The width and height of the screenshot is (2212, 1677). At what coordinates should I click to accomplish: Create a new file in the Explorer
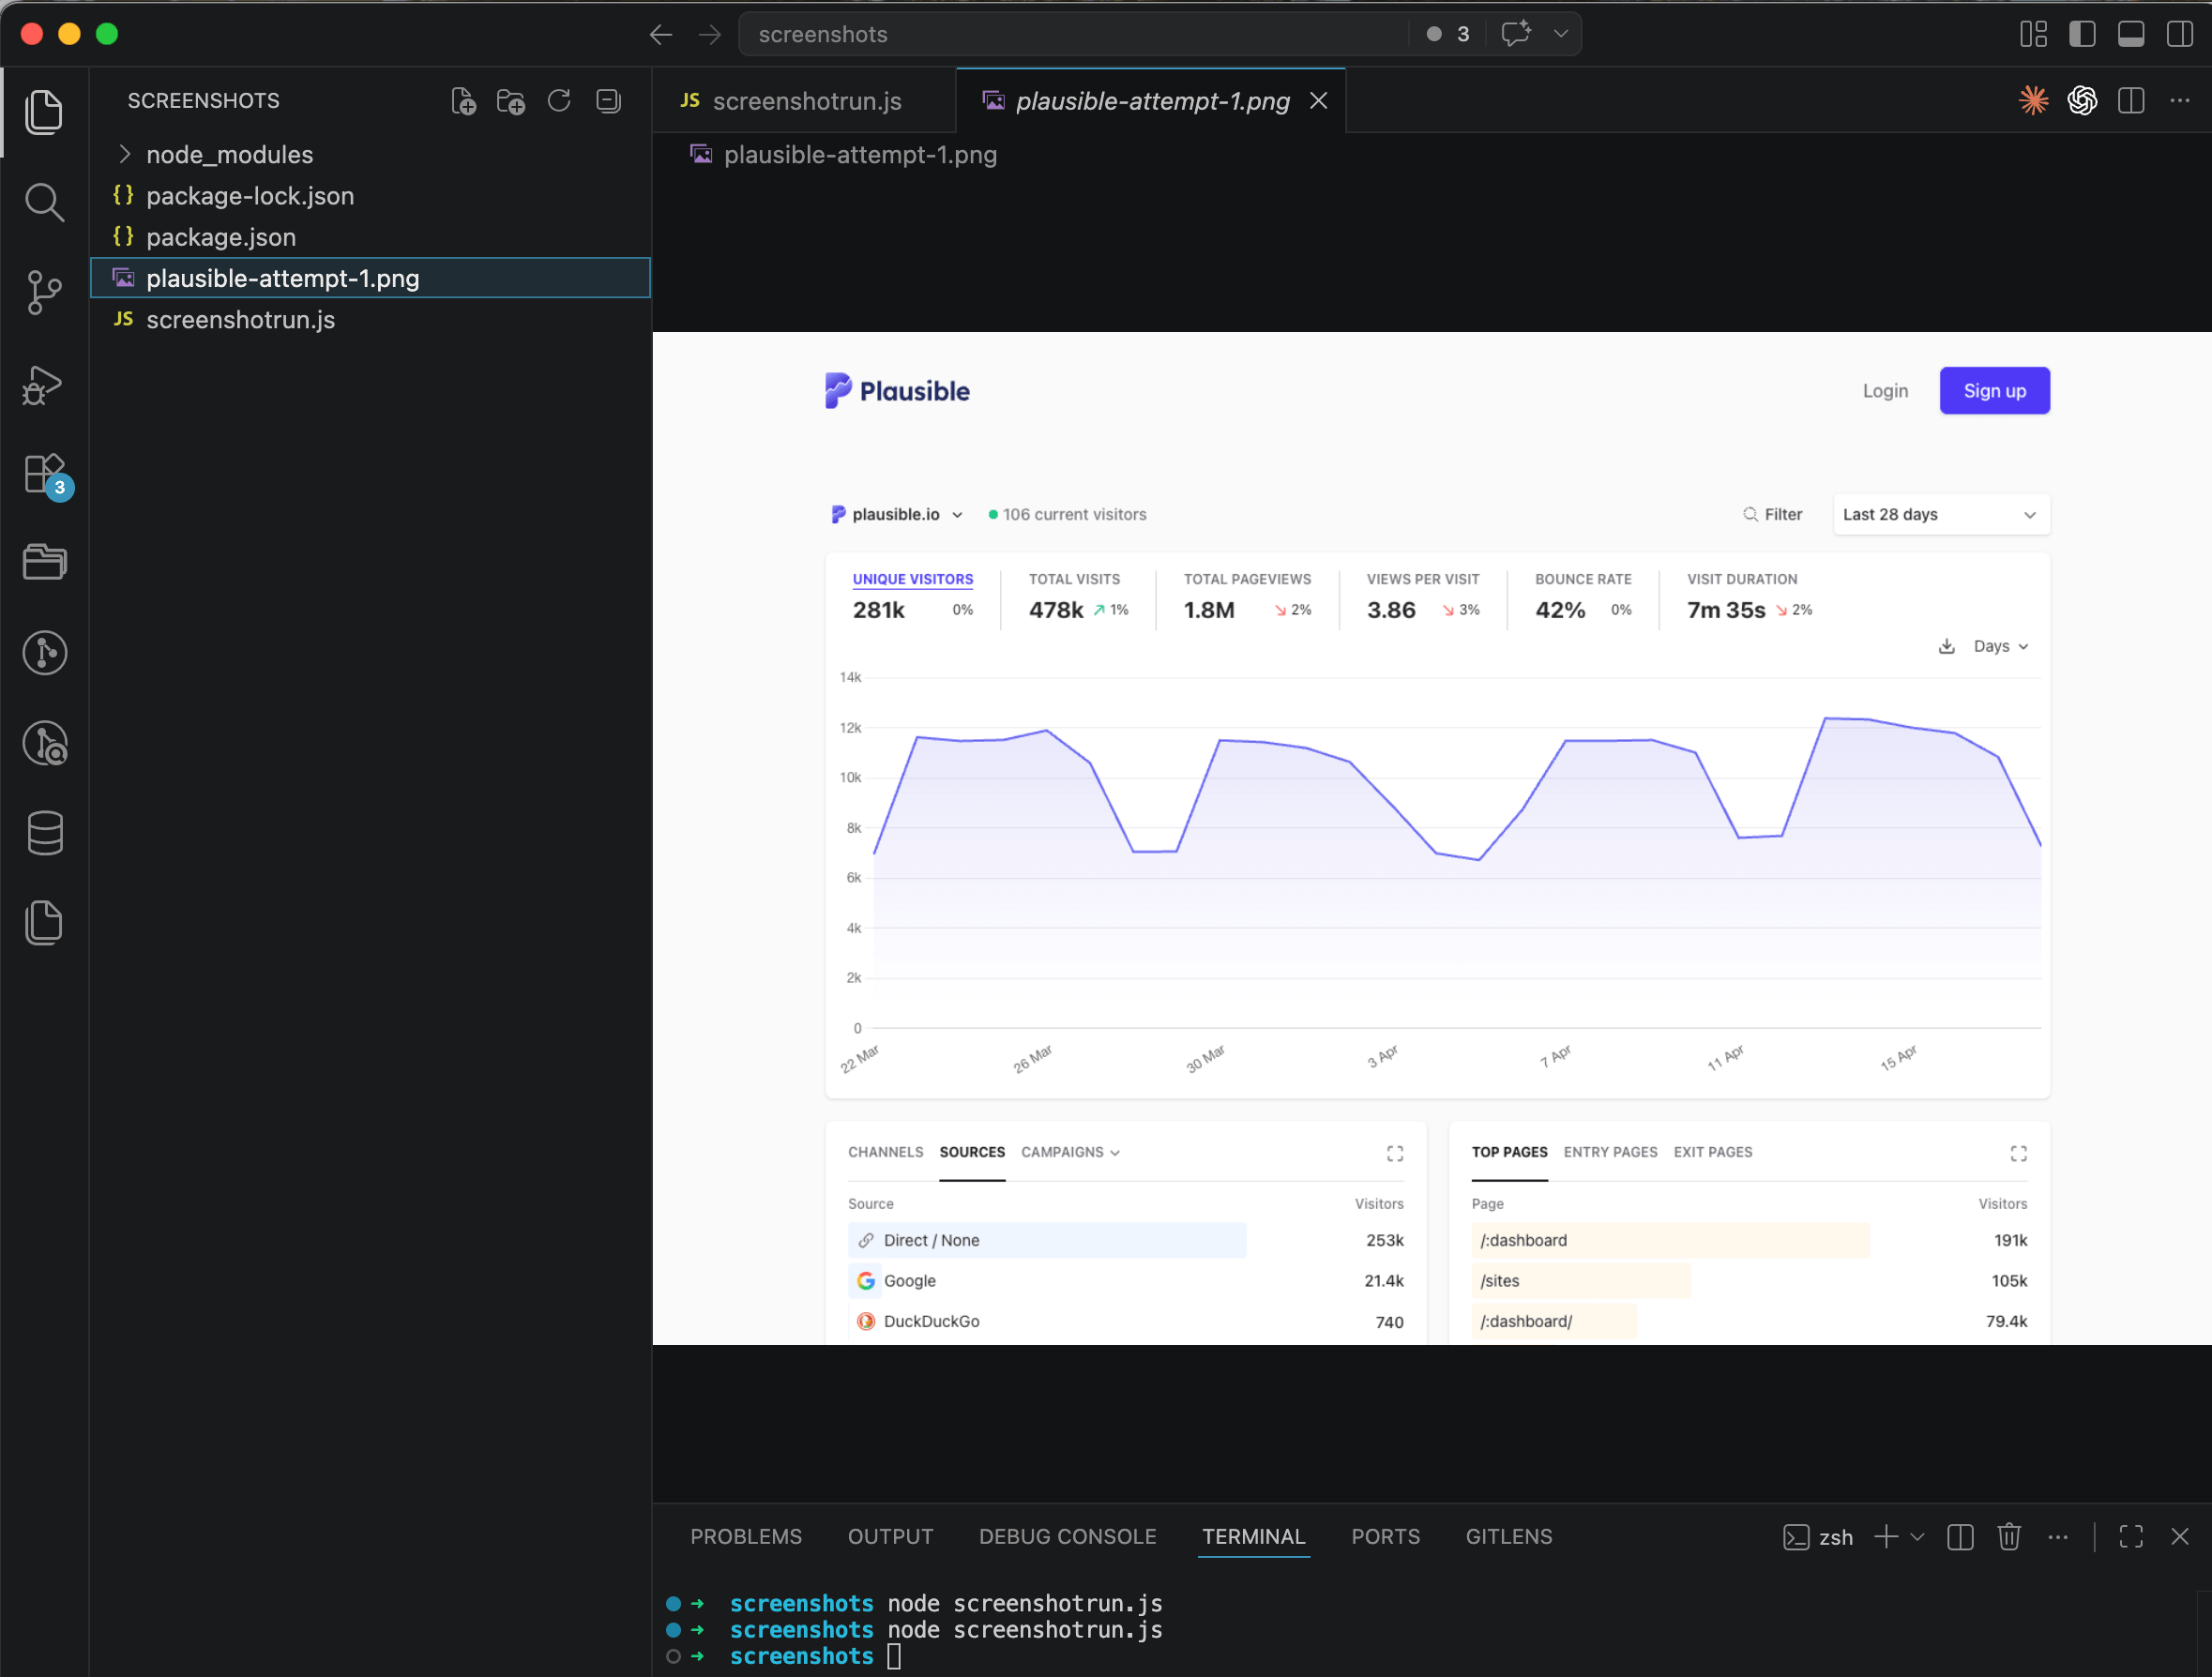pos(463,100)
